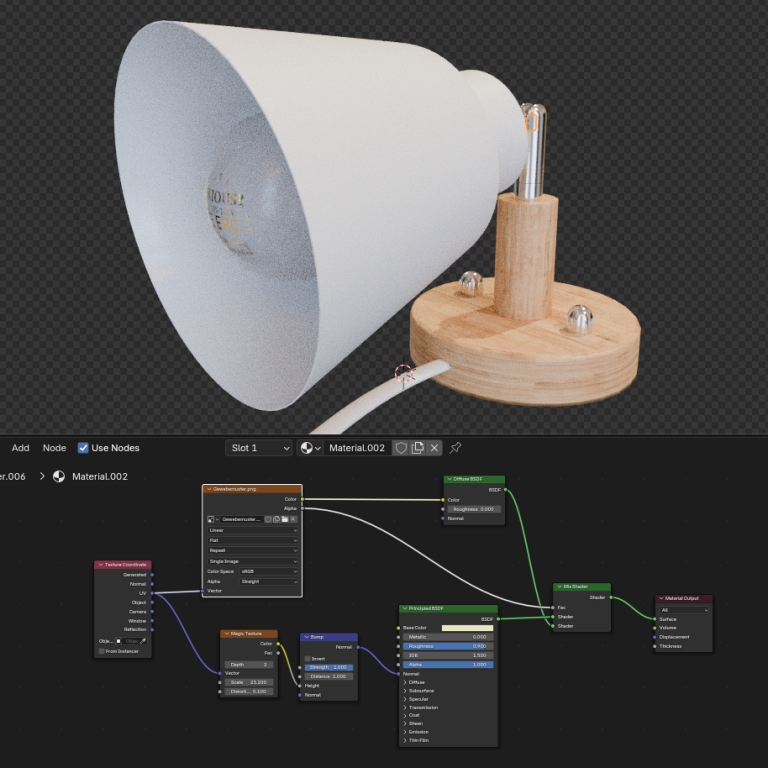Open the Add menu
768x768 pixels.
click(20, 448)
